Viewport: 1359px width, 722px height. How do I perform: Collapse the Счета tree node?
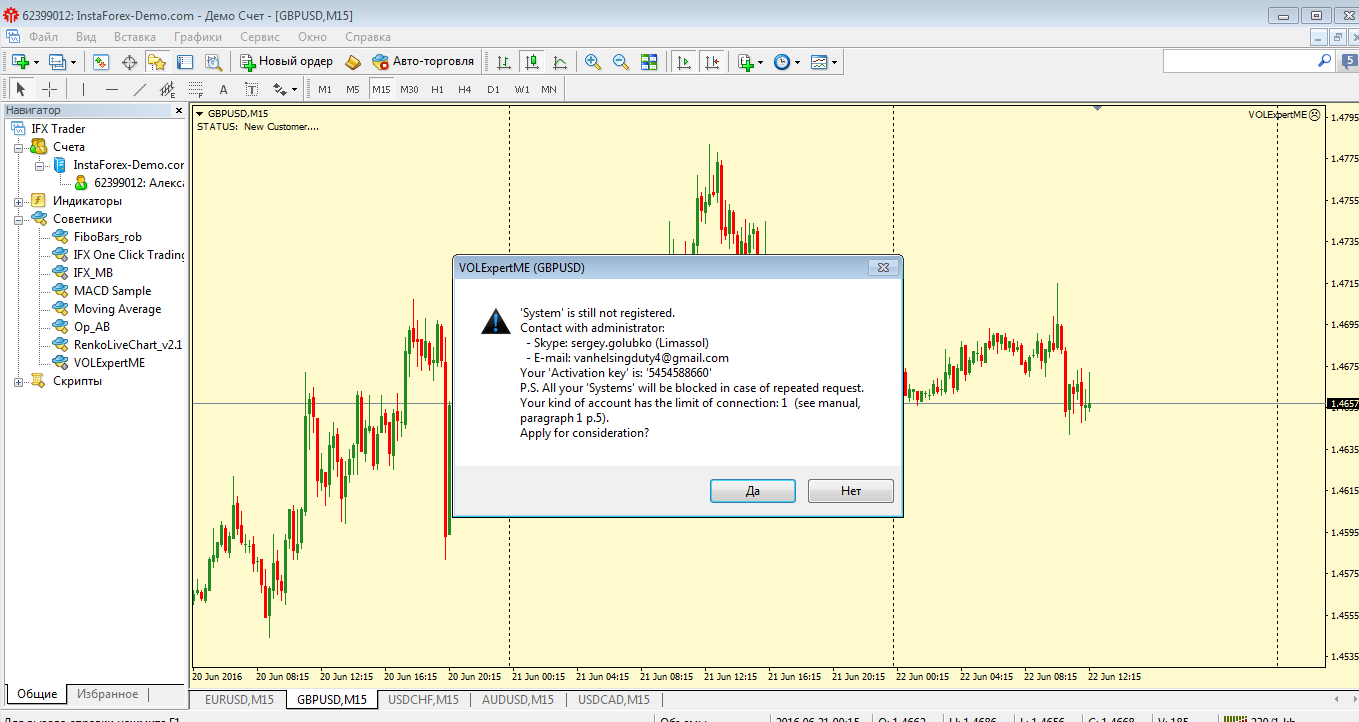tap(18, 147)
